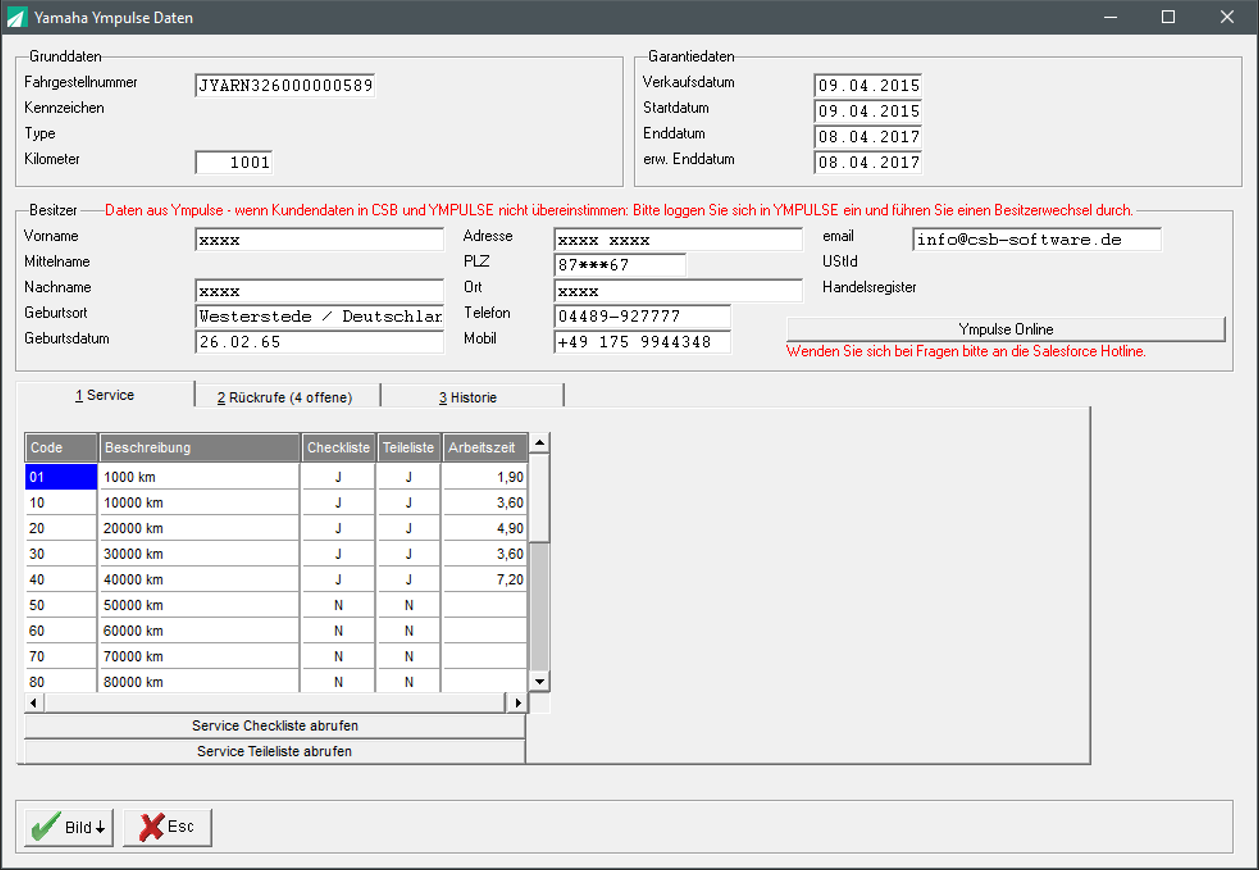Select the 10000 km service row
This screenshot has height=870, width=1259.
(276, 503)
